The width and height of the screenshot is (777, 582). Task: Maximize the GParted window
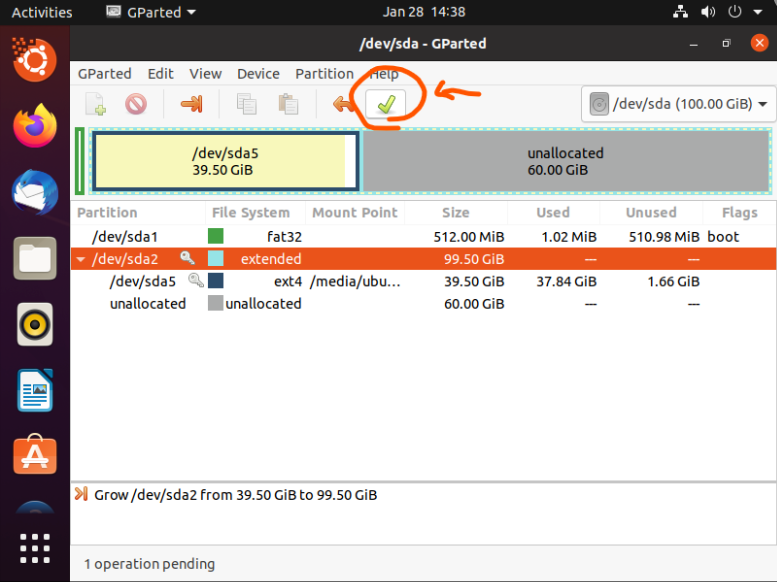(x=726, y=44)
